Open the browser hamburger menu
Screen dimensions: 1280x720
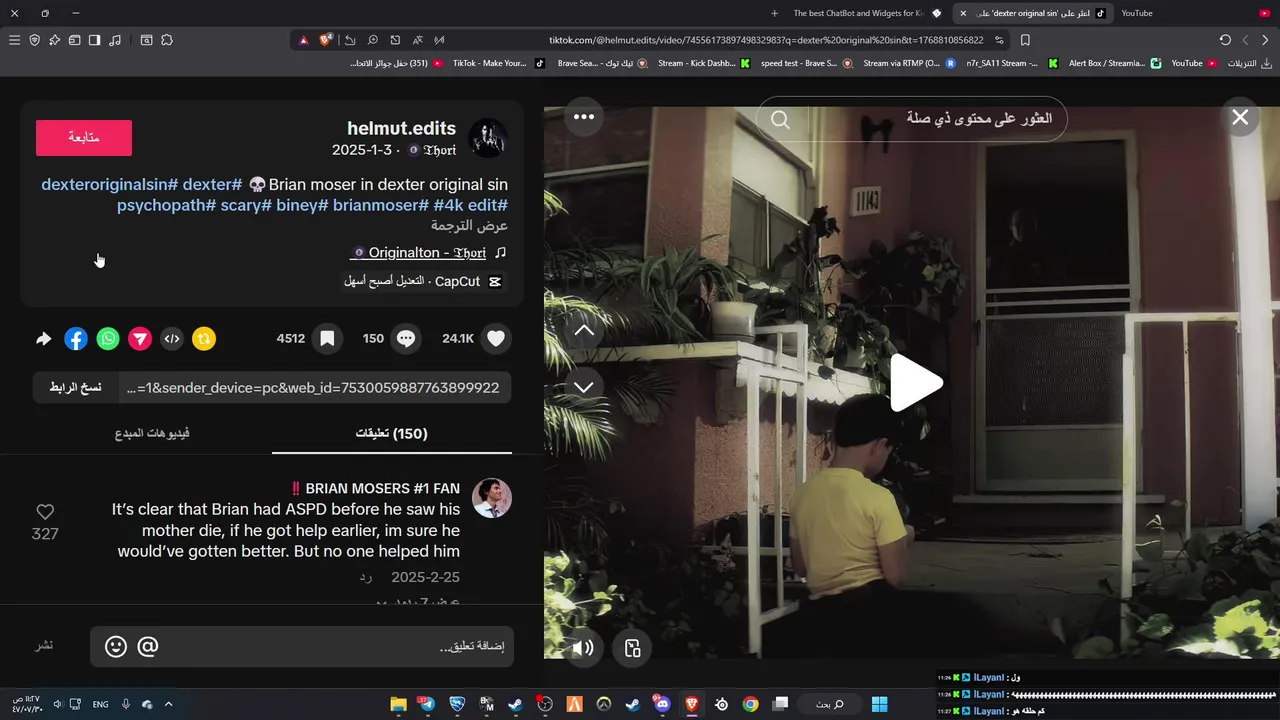[14, 40]
